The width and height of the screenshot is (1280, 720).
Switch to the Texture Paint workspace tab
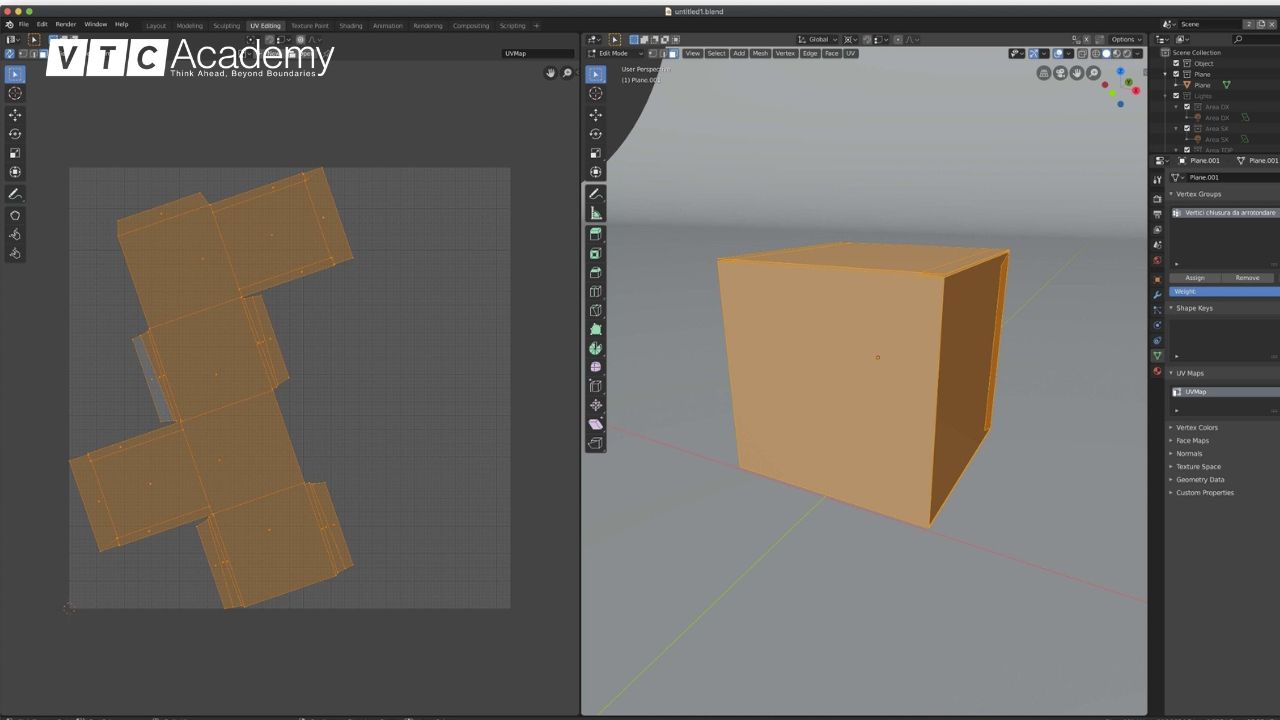click(309, 26)
